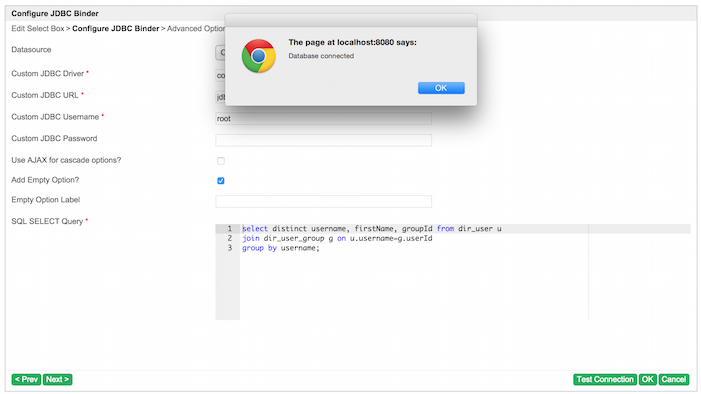Click the green Prev button
This screenshot has width=701, height=394.
pos(26,379)
